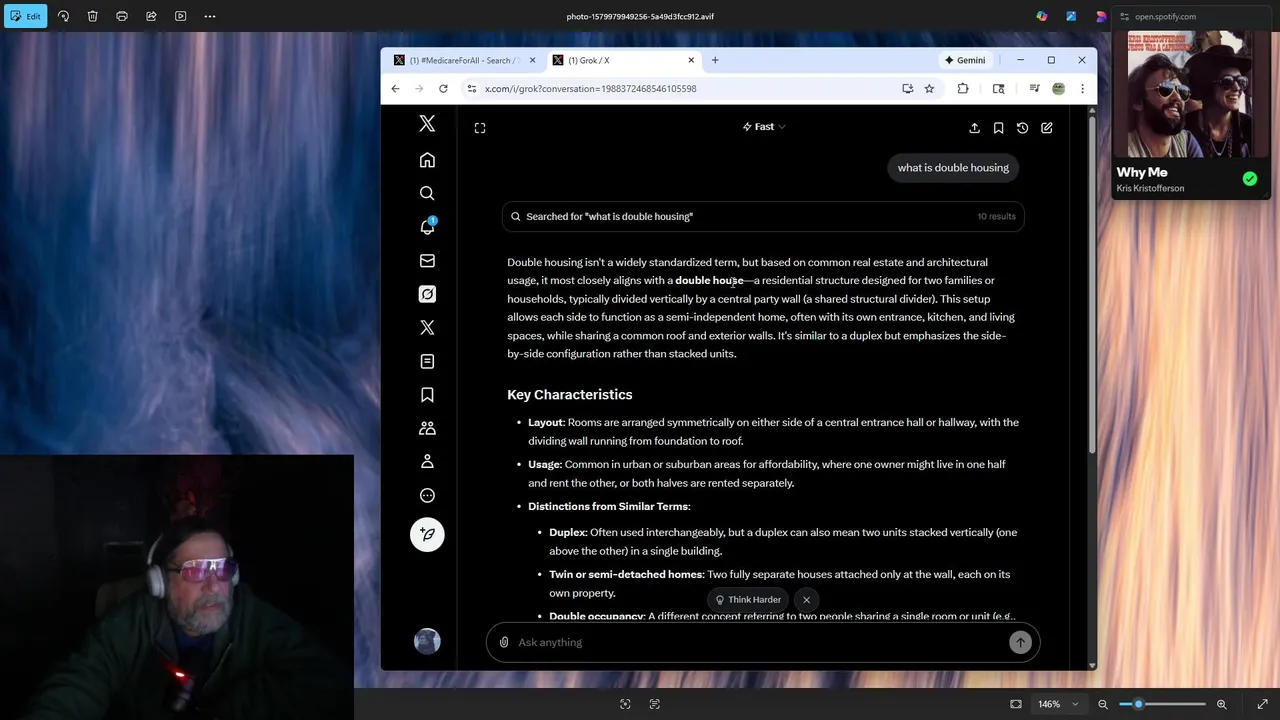The height and width of the screenshot is (720, 1280).
Task: Close the #MedicareForAll Search tab
Action: pyautogui.click(x=532, y=60)
